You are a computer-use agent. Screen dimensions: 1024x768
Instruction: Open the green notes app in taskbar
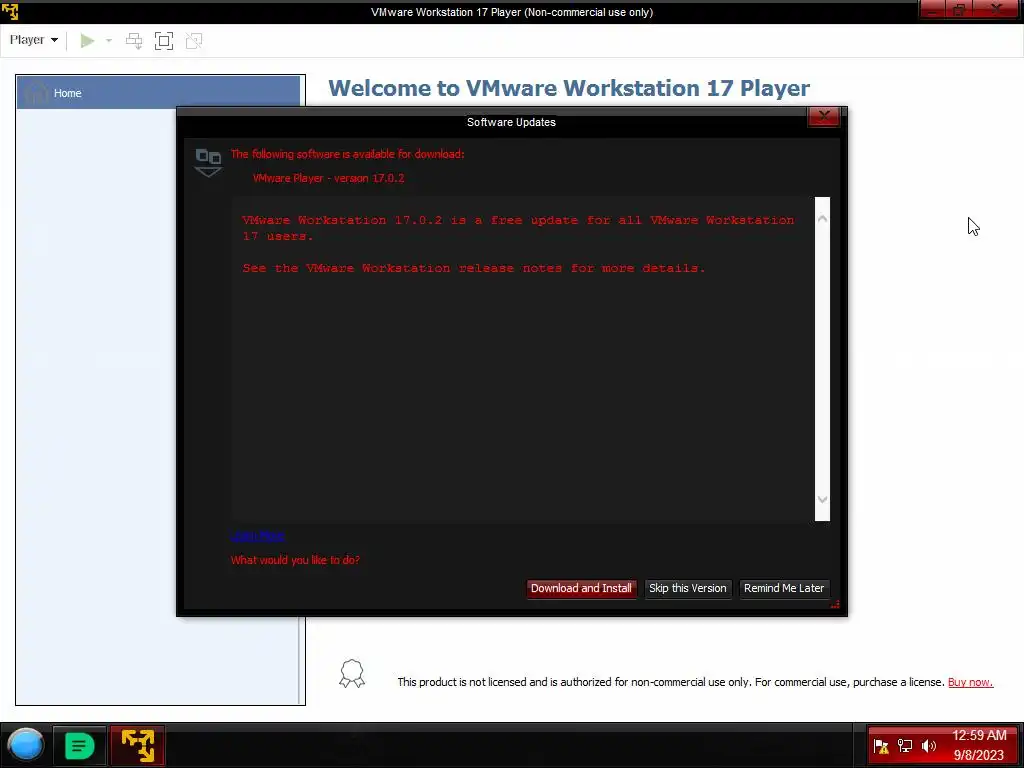click(79, 745)
